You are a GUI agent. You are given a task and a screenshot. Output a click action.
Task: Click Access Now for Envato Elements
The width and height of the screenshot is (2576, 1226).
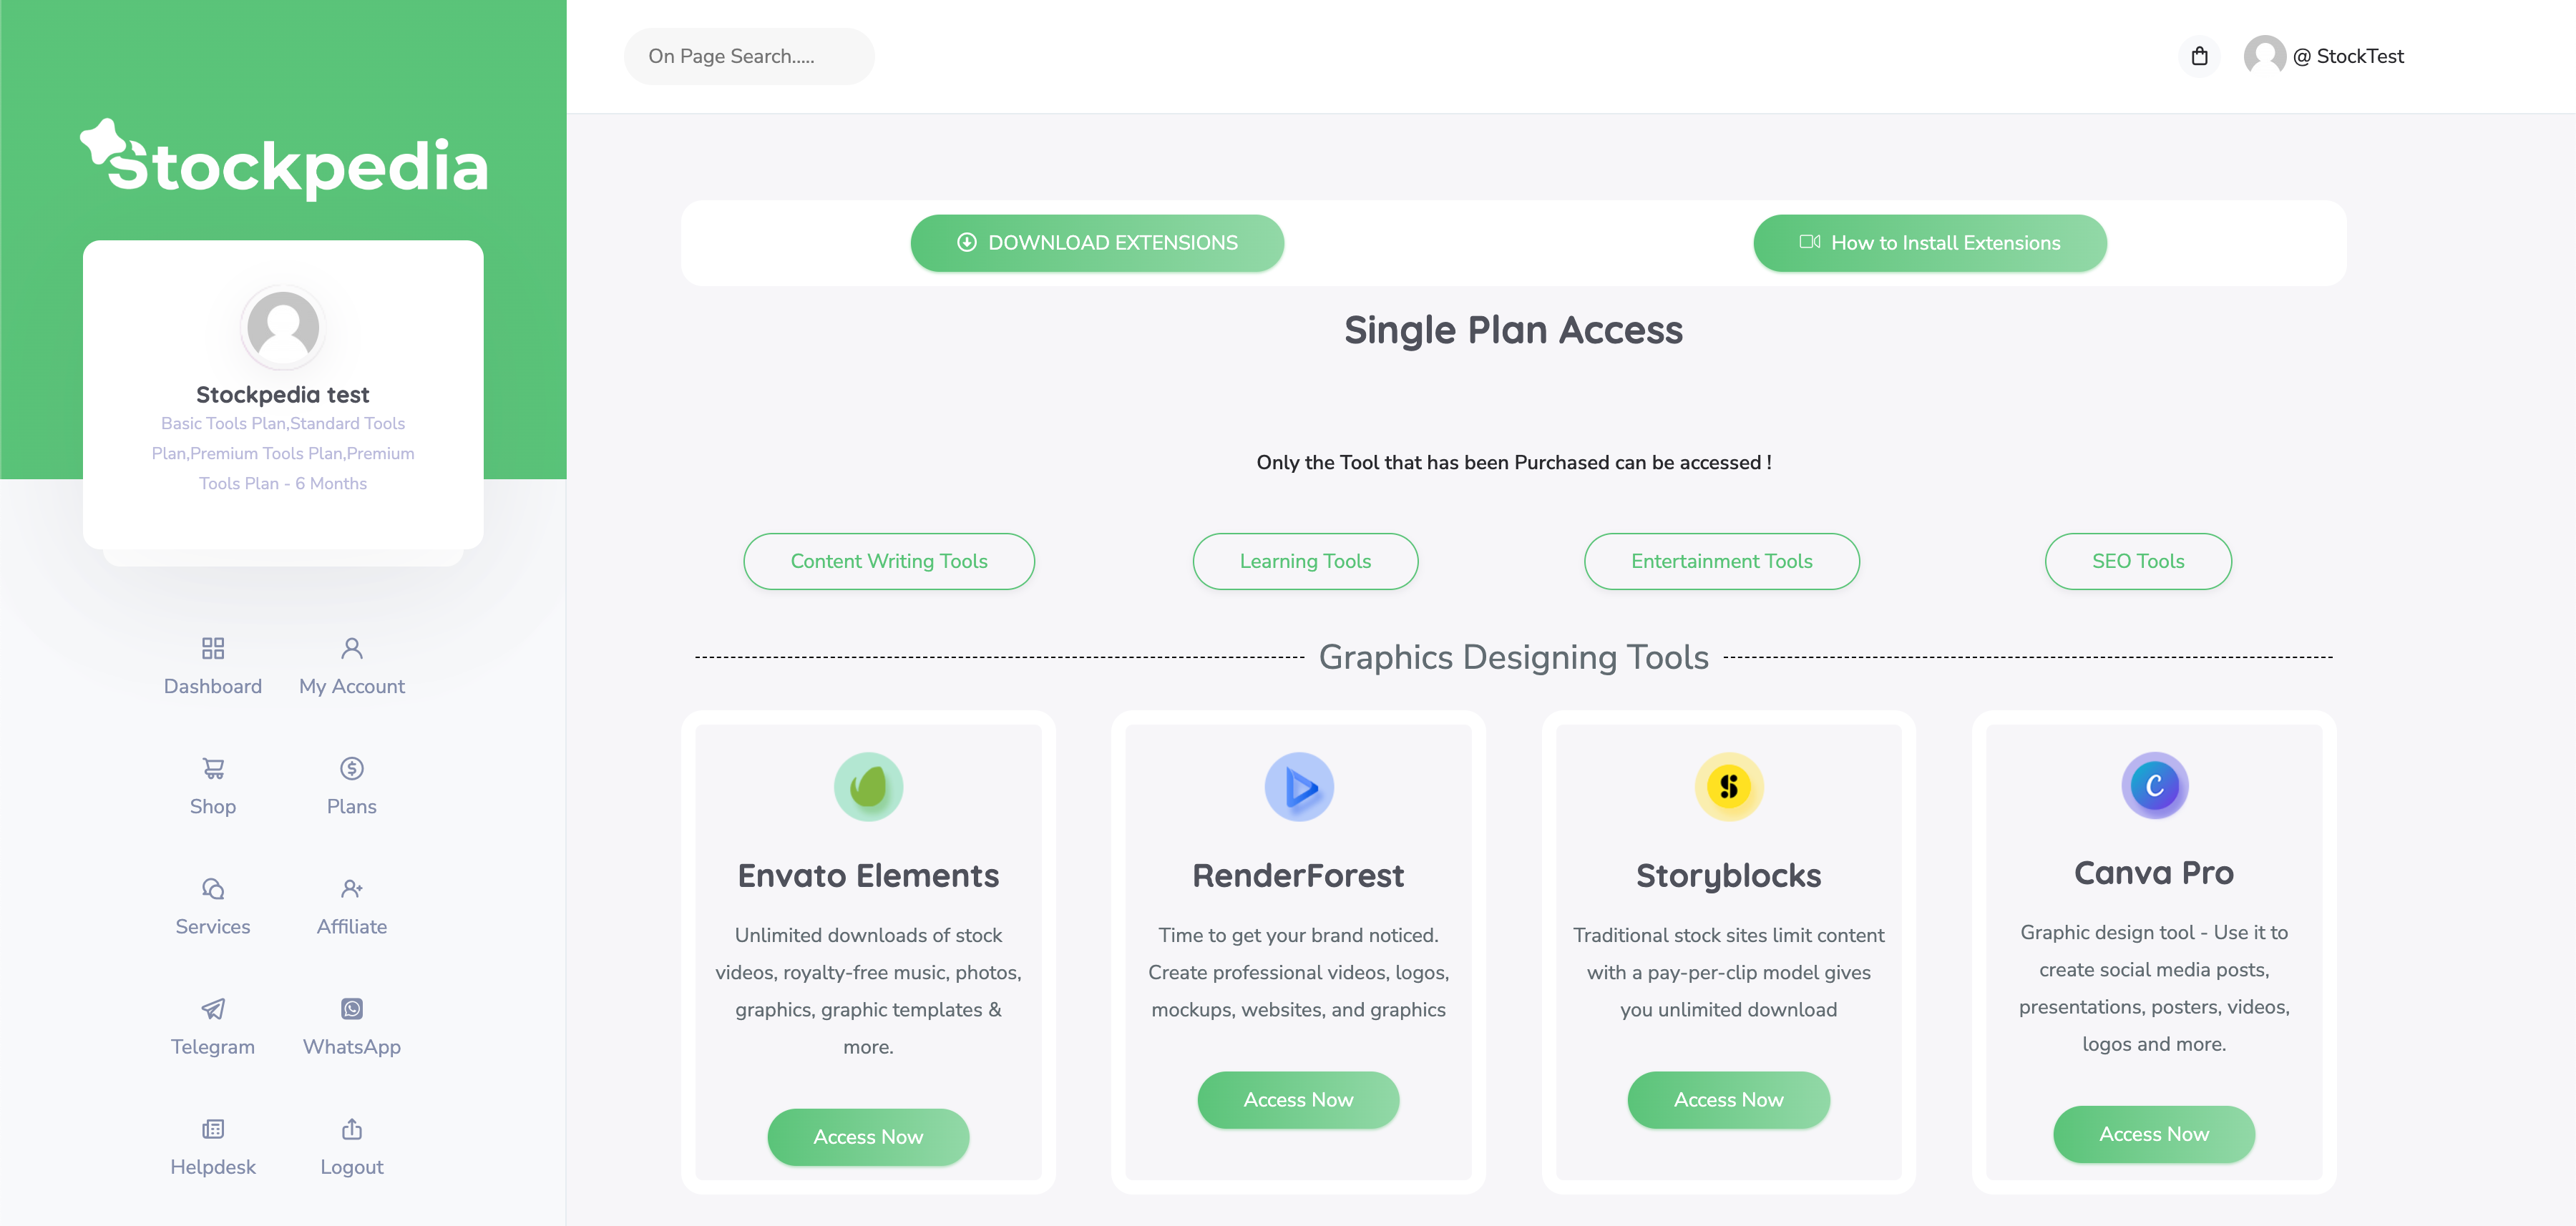867,1136
